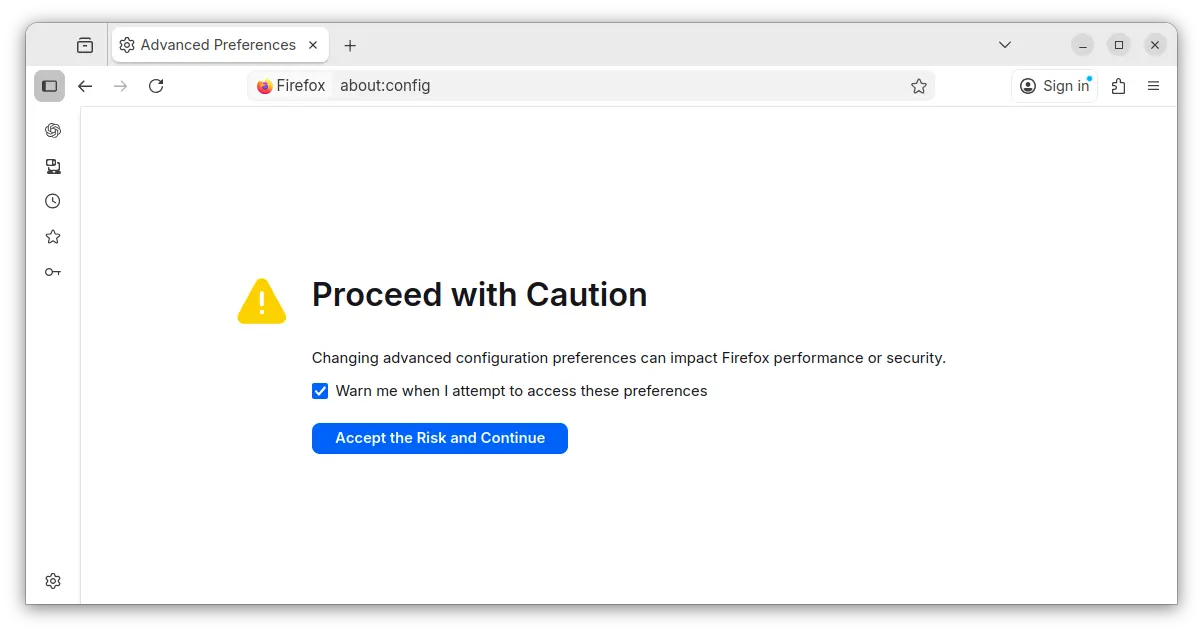Open Passwords key icon in sidebar
This screenshot has width=1203, height=633.
tap(53, 272)
